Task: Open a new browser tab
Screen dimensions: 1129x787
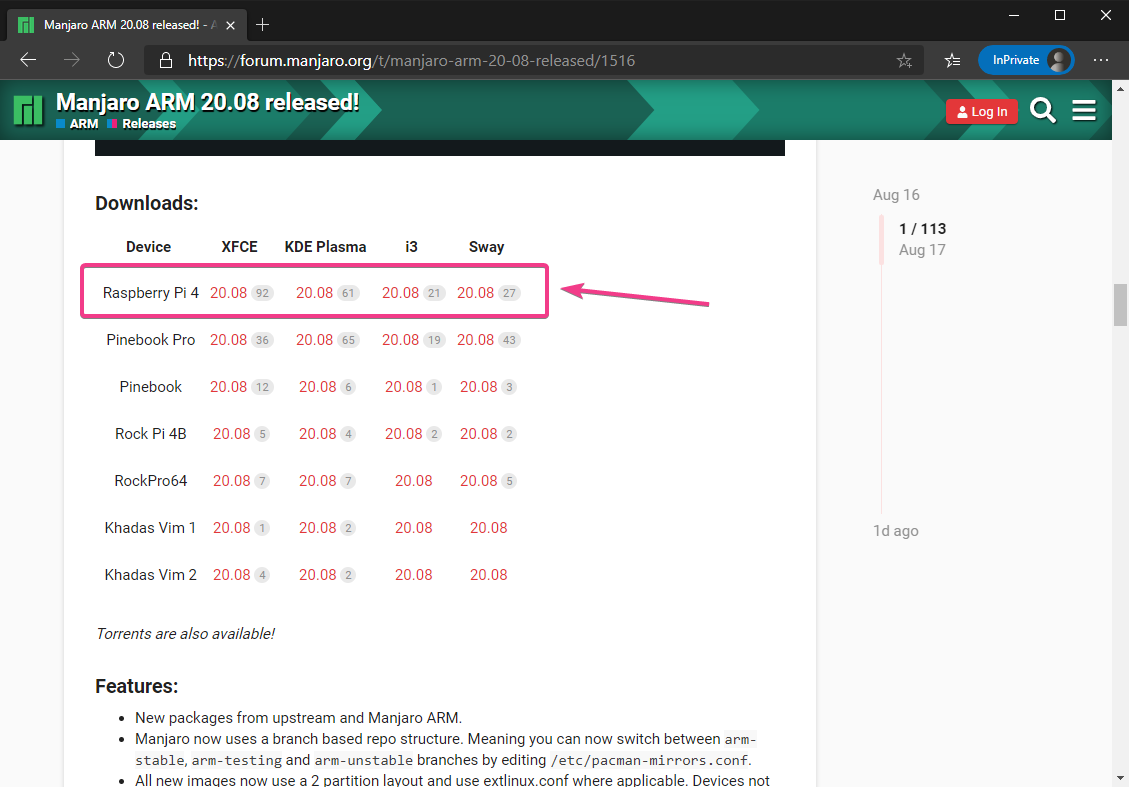Action: pos(263,24)
